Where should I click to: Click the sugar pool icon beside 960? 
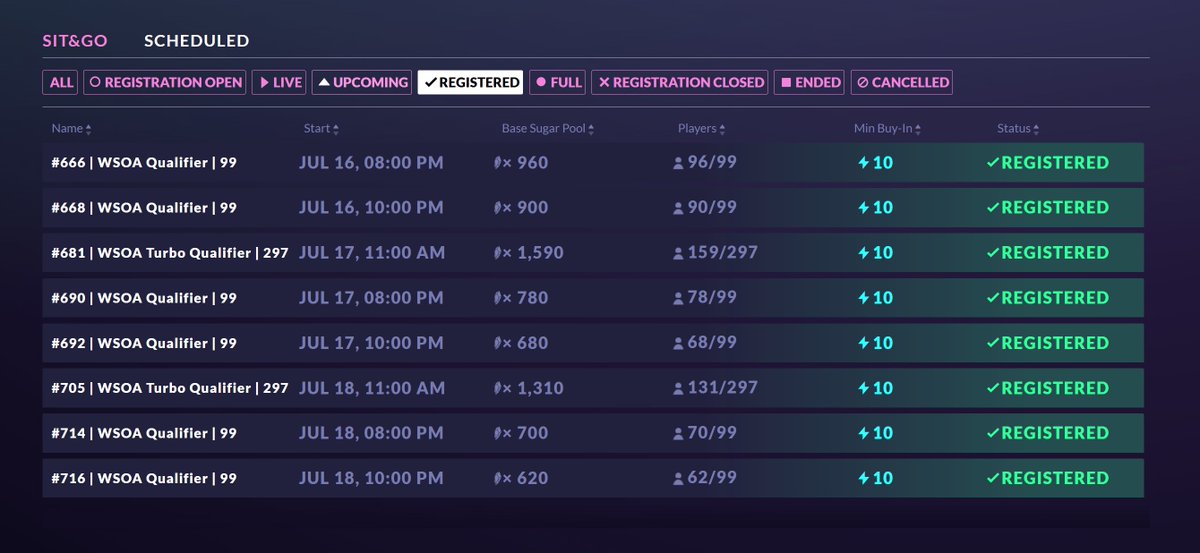(498, 162)
